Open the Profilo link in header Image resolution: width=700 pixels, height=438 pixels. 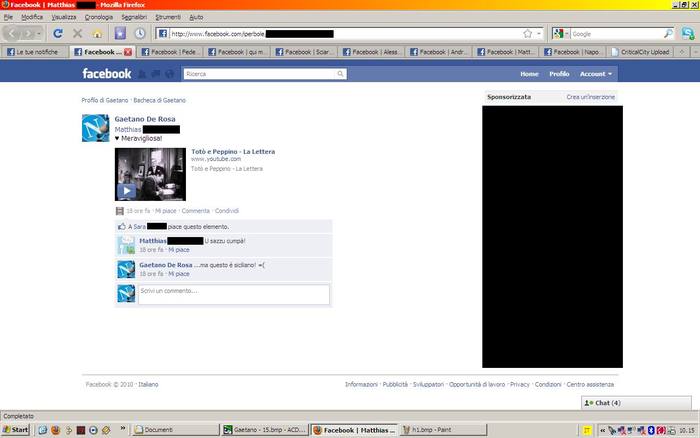click(559, 74)
